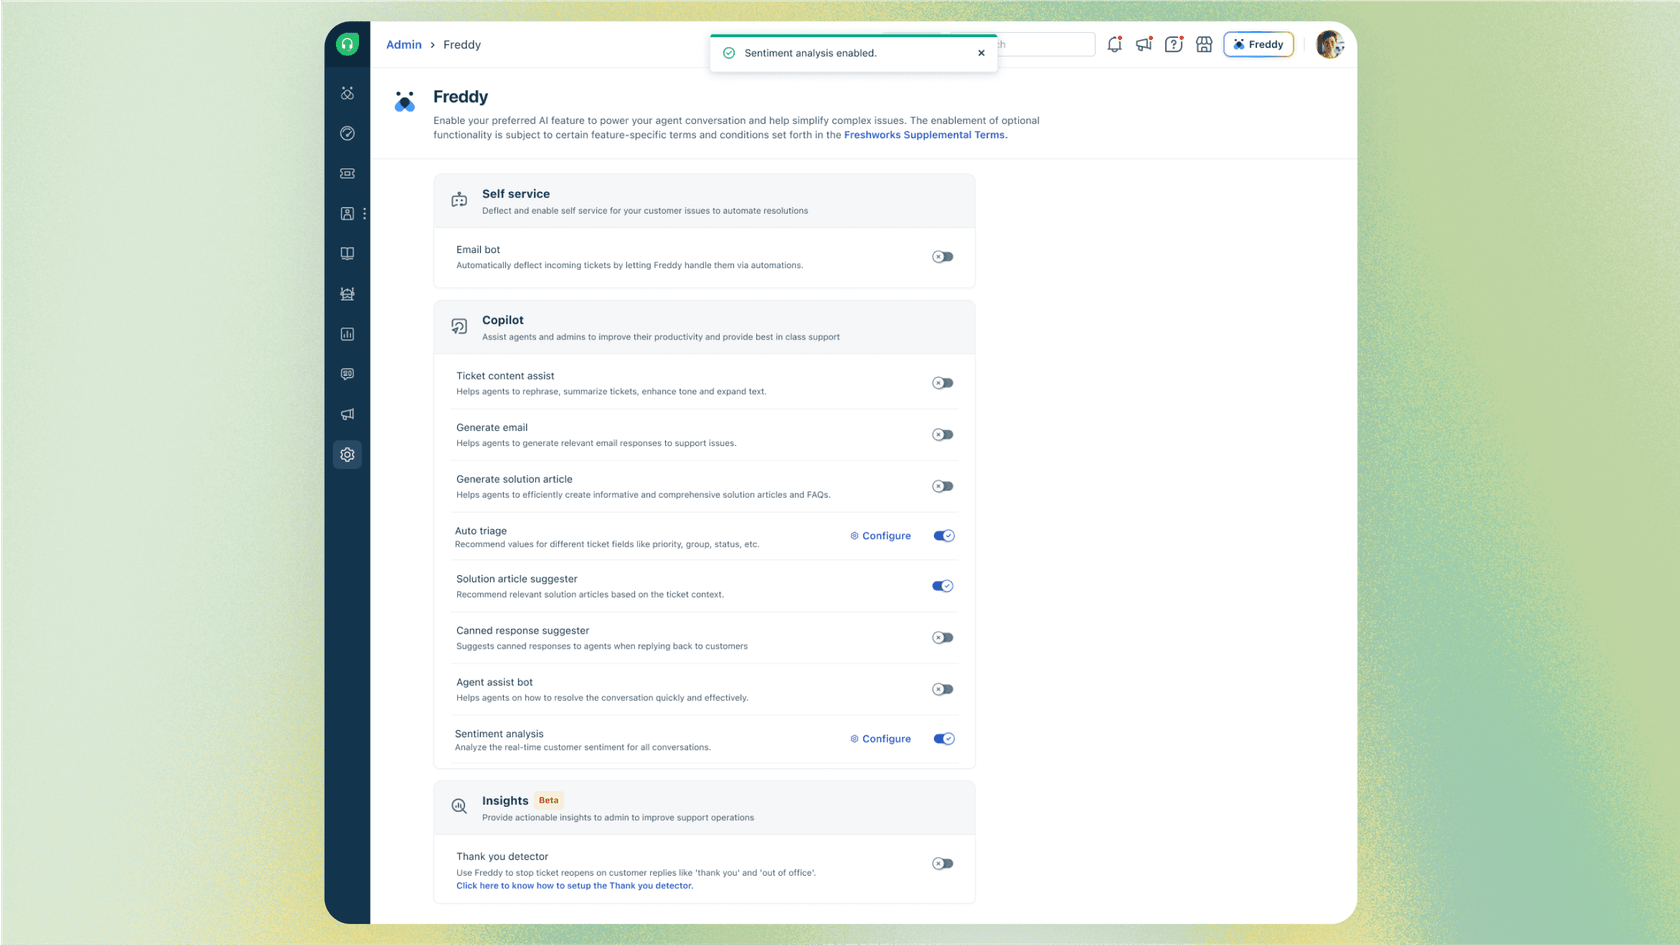Open the user profile avatar
This screenshot has height=945, width=1680.
(1329, 44)
